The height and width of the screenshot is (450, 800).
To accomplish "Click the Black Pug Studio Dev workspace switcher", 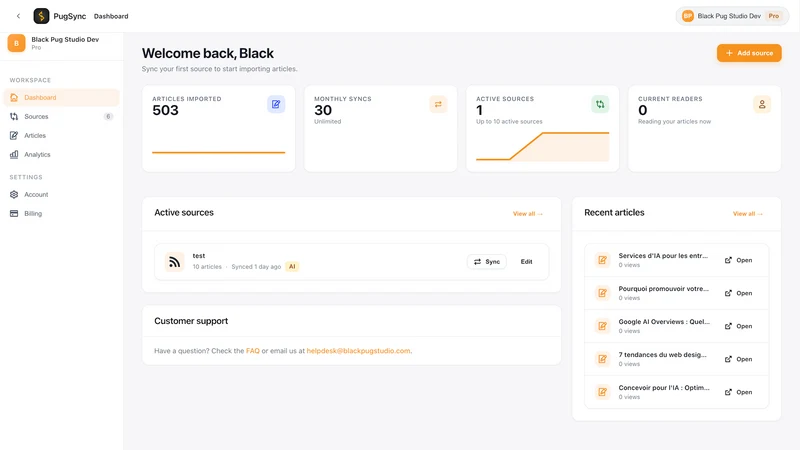I will (x=61, y=43).
